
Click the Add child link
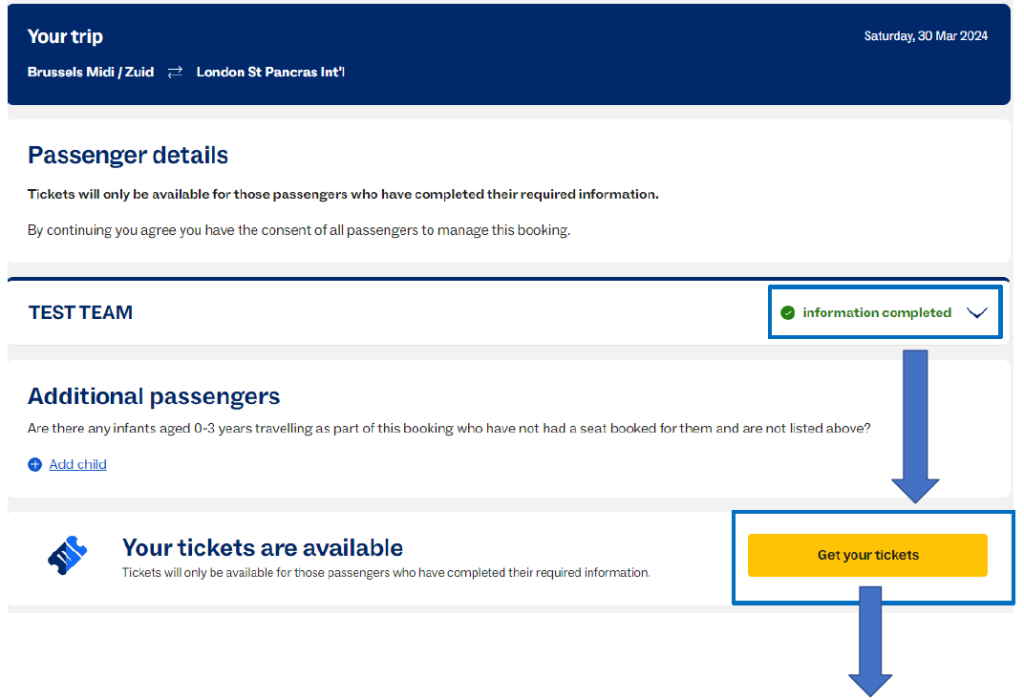(78, 464)
